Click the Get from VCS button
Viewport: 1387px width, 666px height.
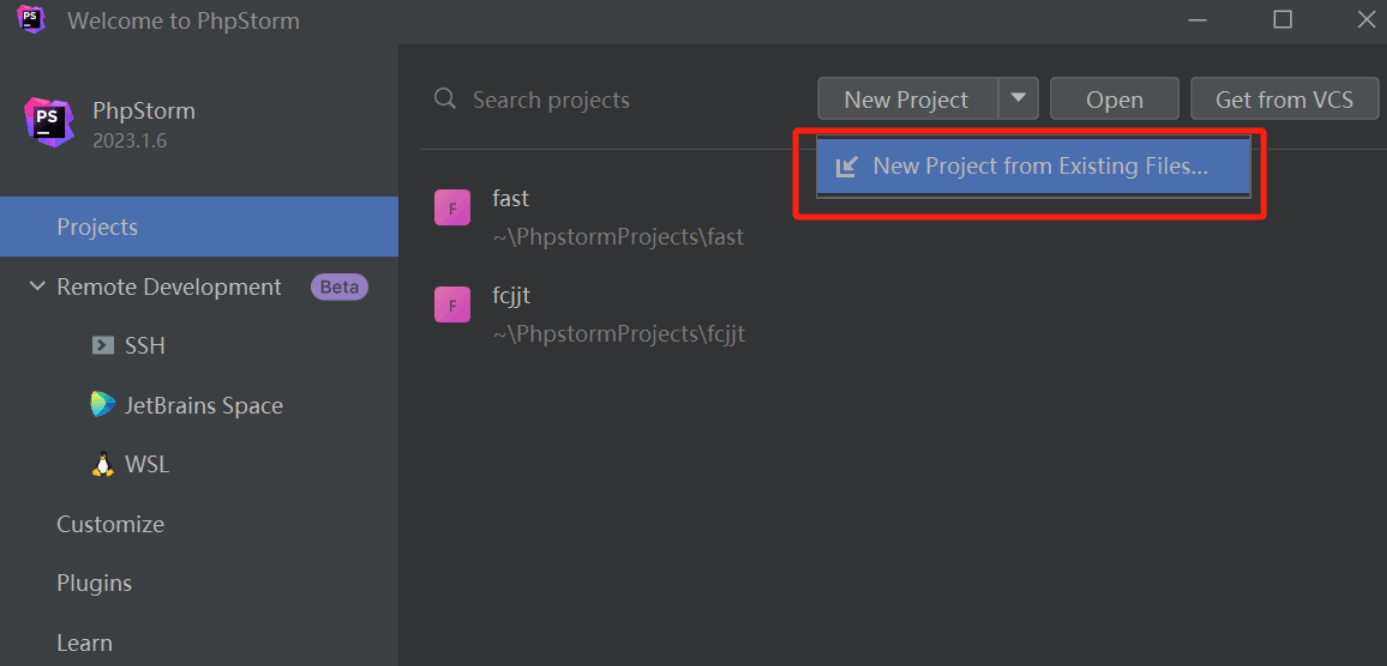point(1284,99)
